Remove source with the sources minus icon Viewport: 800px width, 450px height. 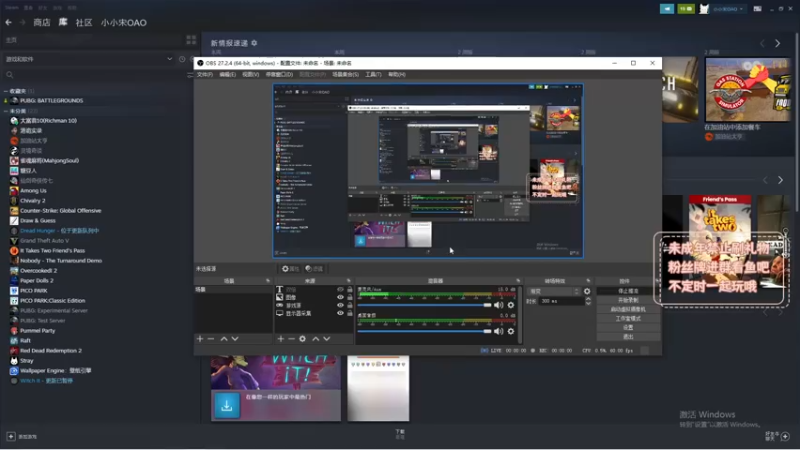(291, 339)
